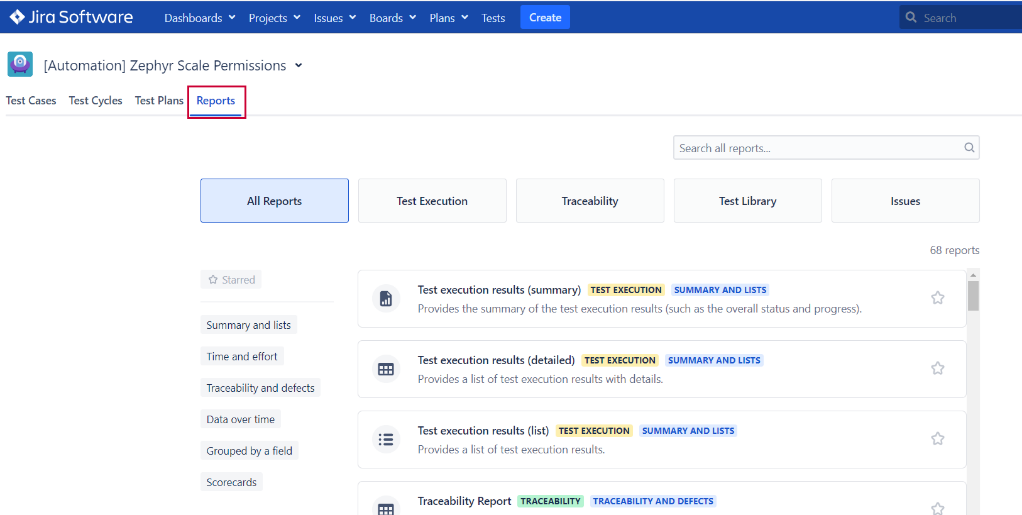Star the Test execution results (list) report
Image resolution: width=1022 pixels, height=515 pixels.
click(x=937, y=438)
